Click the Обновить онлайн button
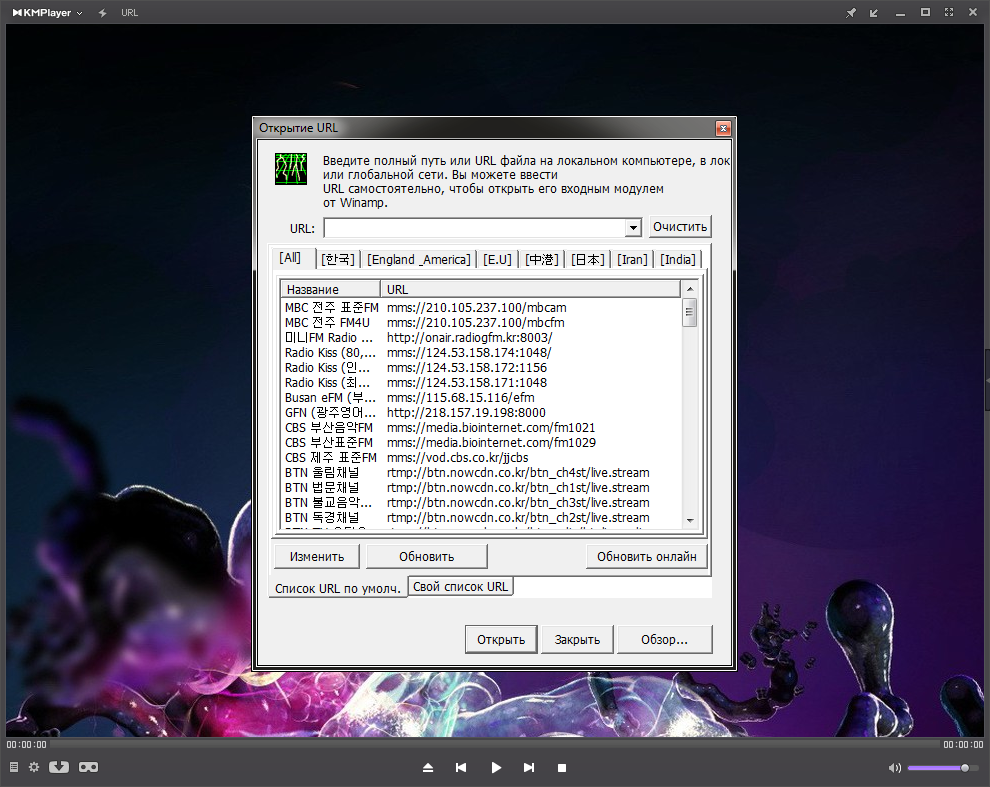 click(x=647, y=556)
